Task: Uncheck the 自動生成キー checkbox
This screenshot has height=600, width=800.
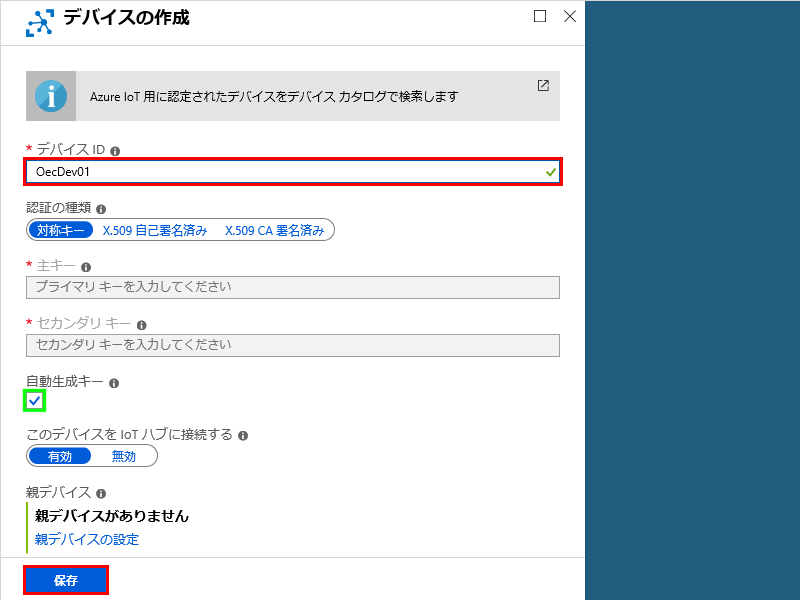Action: 35,401
